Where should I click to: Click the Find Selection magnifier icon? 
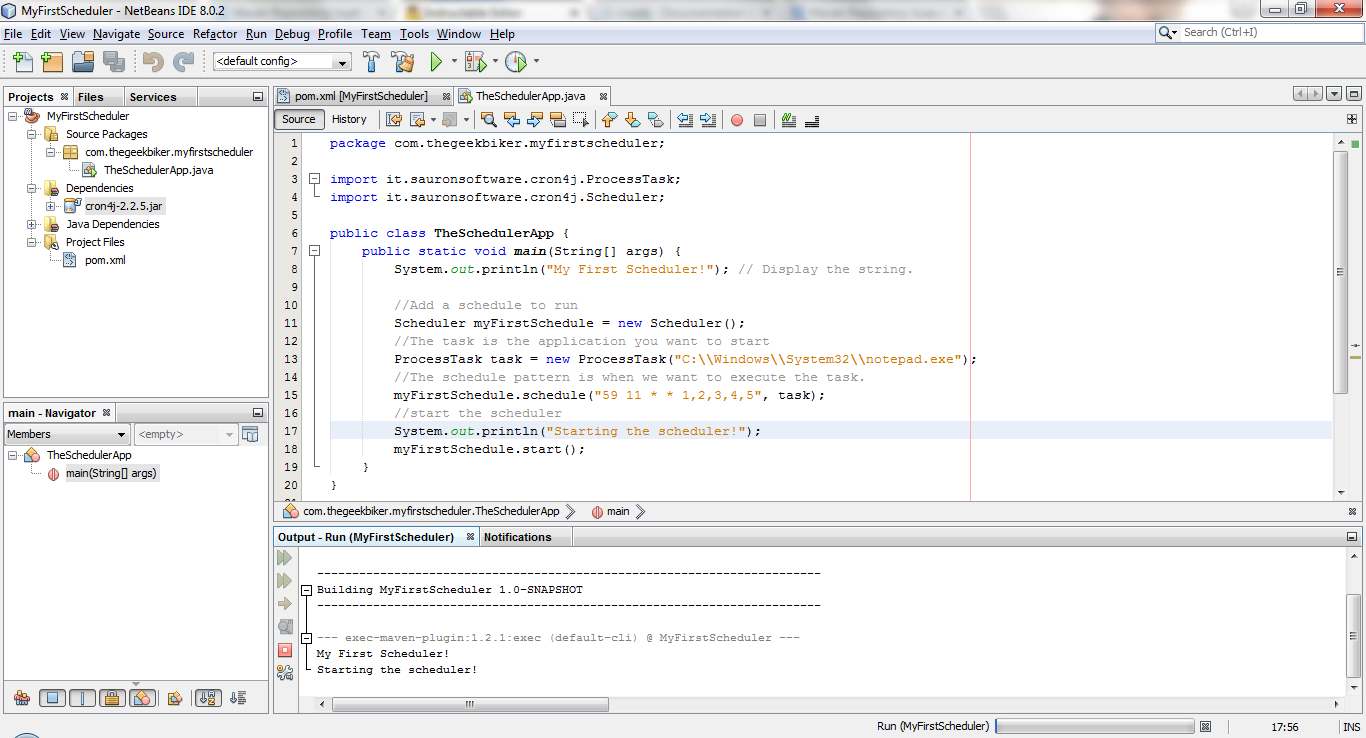489,120
